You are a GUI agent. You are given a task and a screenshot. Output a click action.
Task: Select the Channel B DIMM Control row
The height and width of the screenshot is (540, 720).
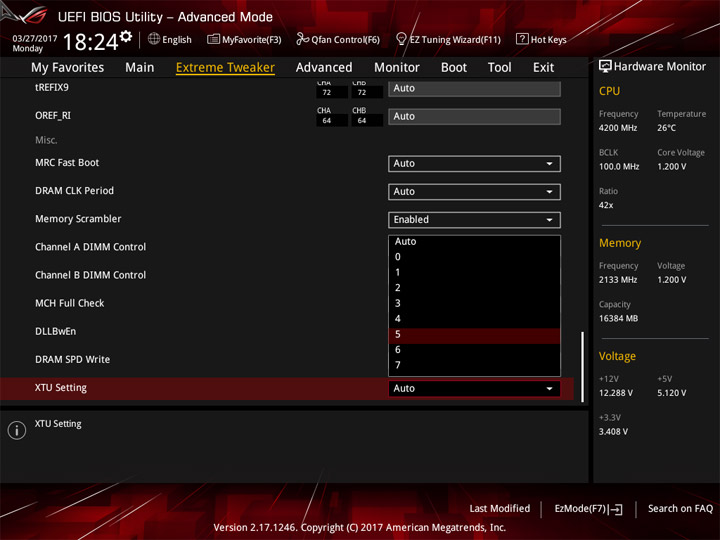pyautogui.click(x=90, y=275)
